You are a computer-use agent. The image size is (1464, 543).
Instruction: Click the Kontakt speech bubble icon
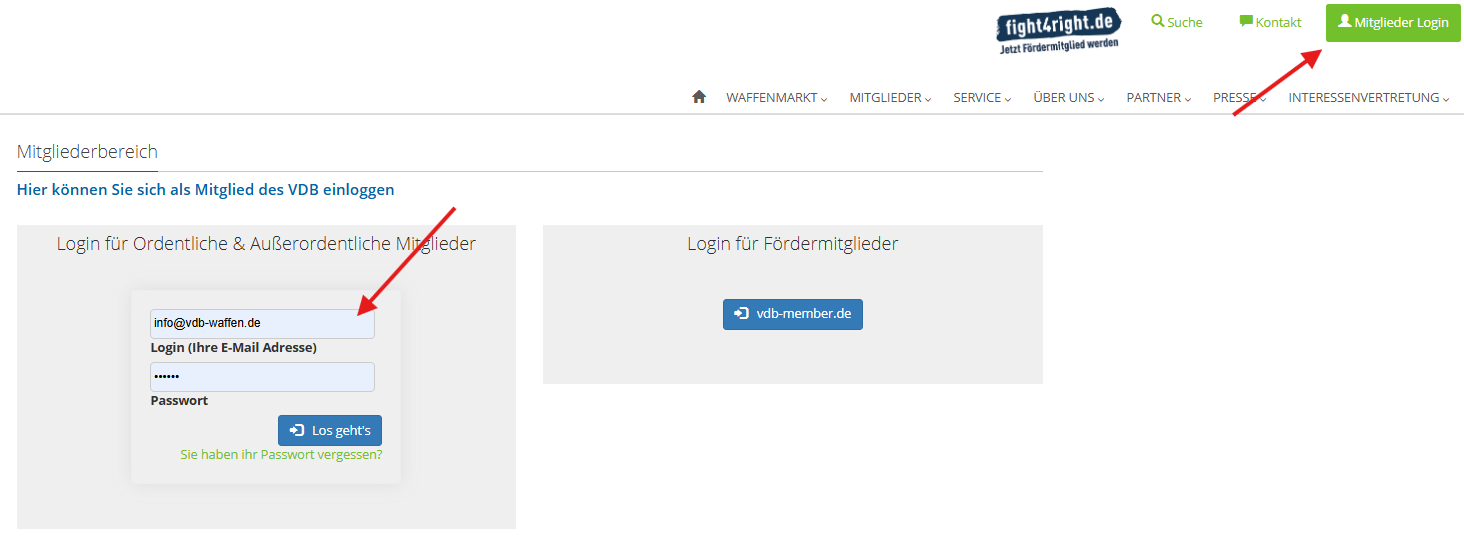coord(1246,21)
